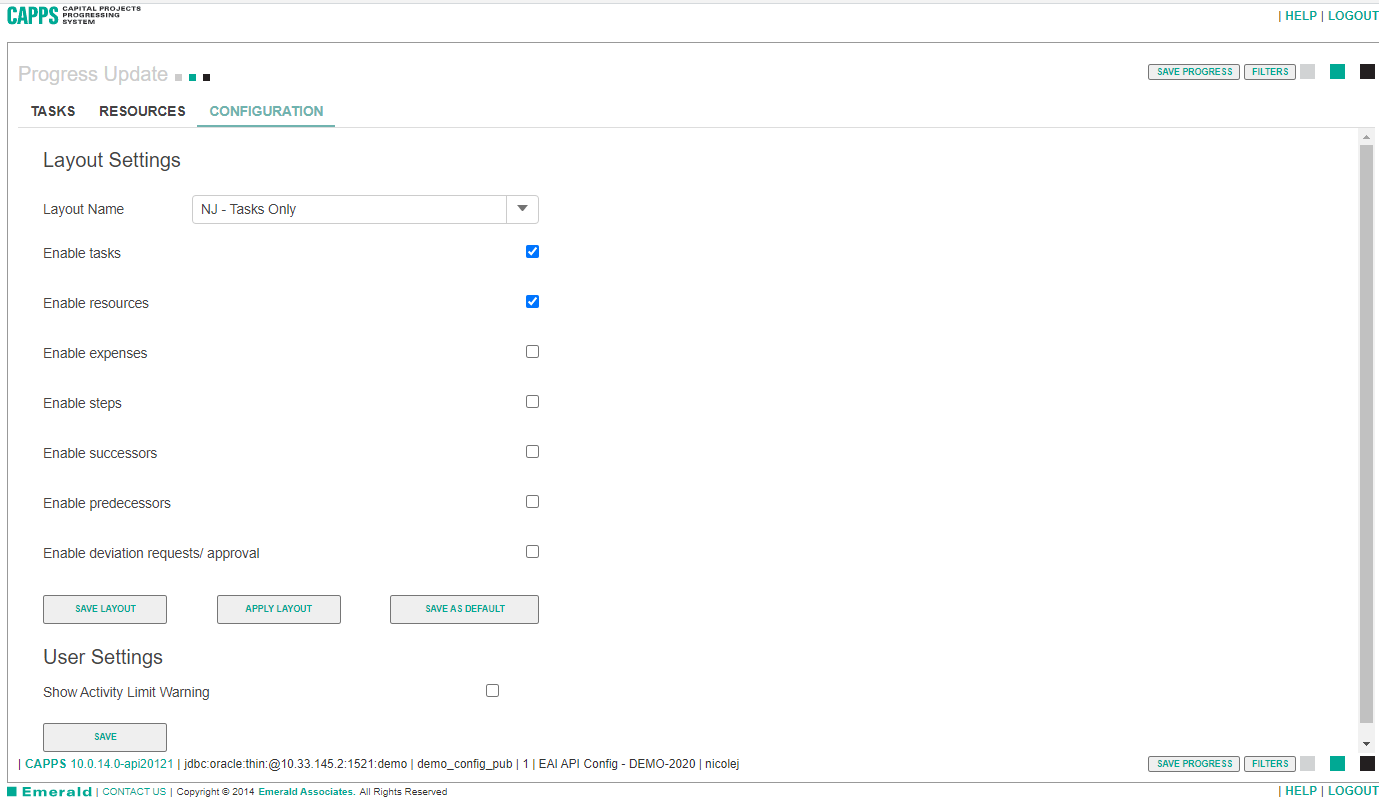Click the teal square icon beside top Filters
Image resolution: width=1379 pixels, height=806 pixels.
pos(1337,72)
